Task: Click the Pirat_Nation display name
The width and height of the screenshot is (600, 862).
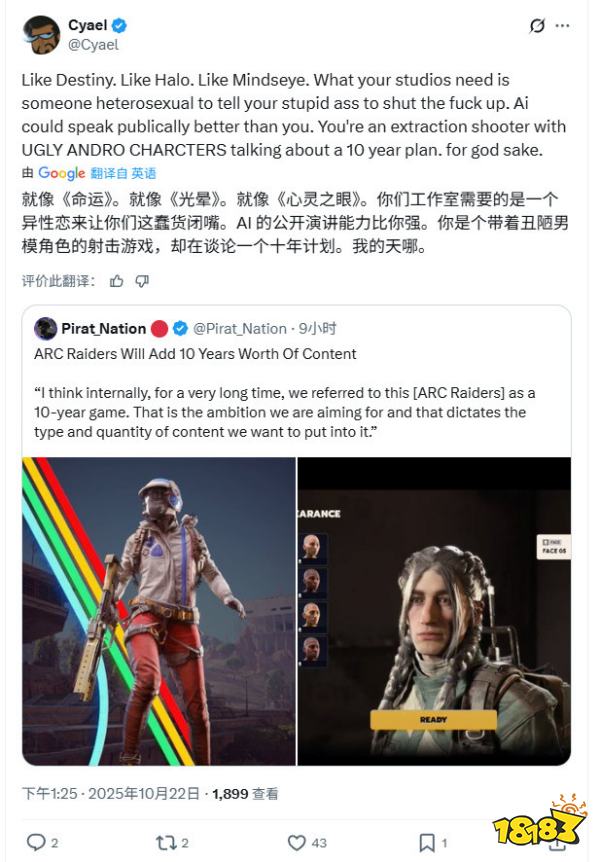Action: click(103, 329)
